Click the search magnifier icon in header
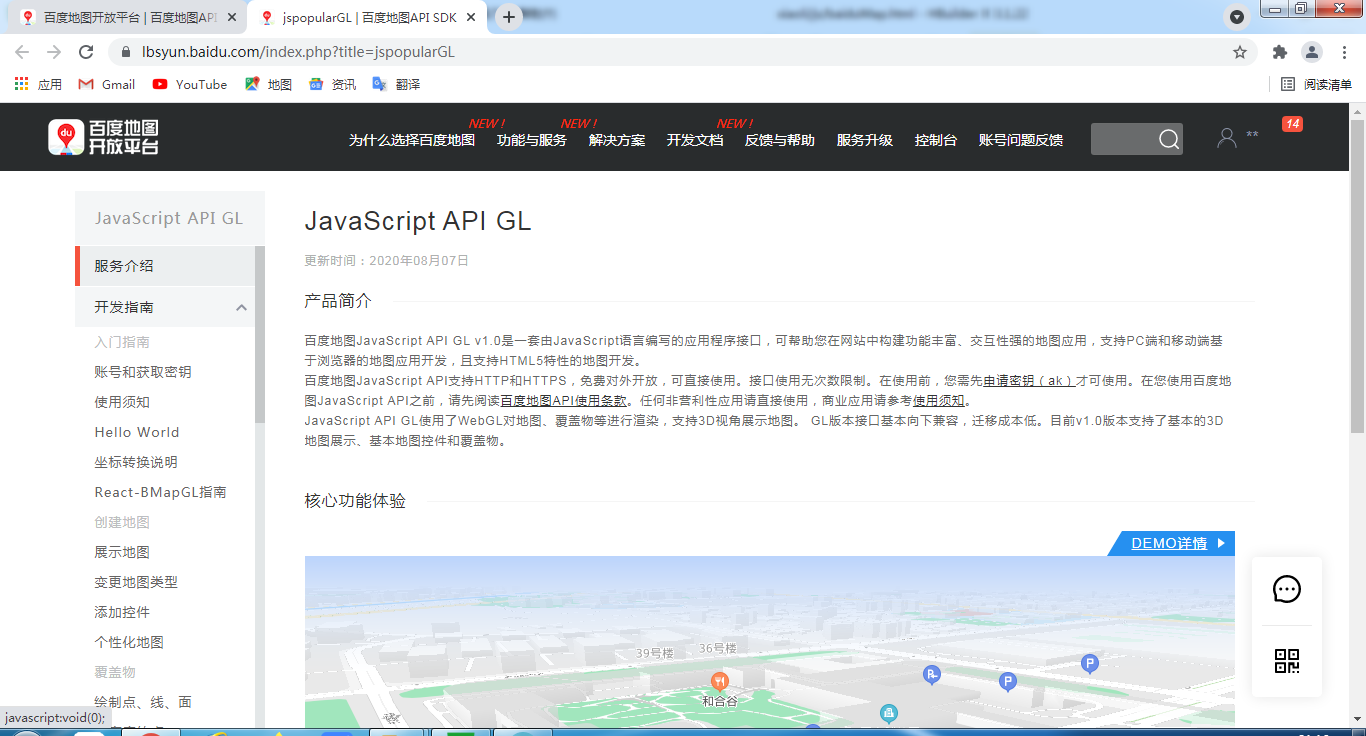The image size is (1366, 736). [x=1168, y=139]
